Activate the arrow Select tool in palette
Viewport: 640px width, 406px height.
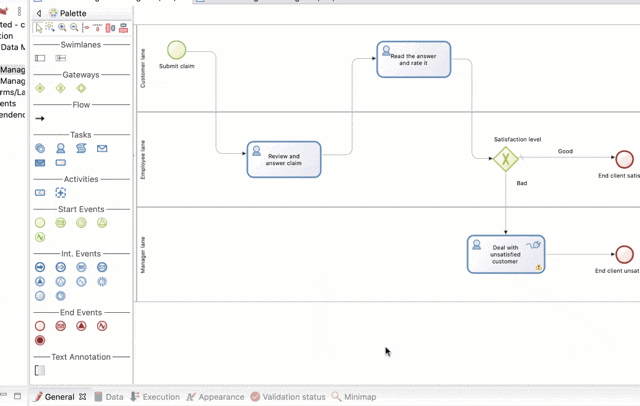39,28
